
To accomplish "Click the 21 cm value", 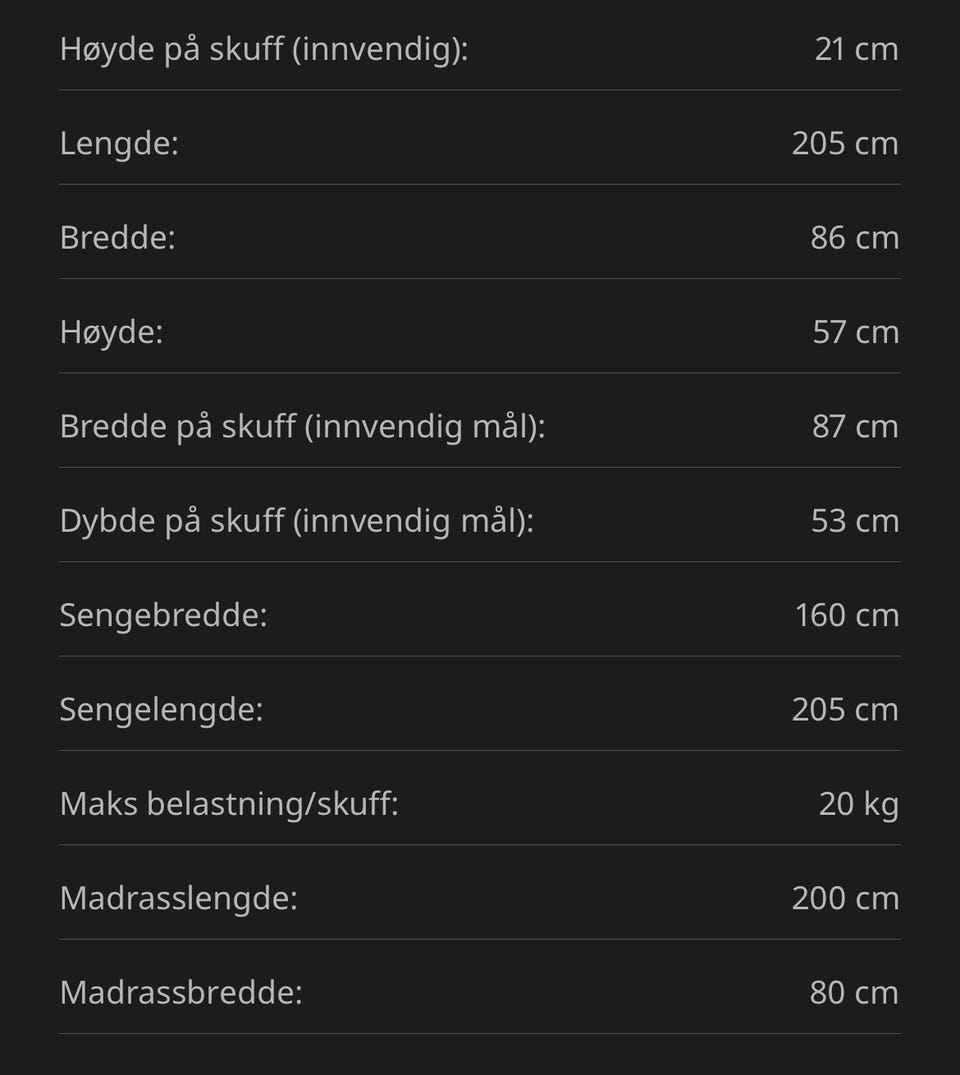I will click(856, 49).
